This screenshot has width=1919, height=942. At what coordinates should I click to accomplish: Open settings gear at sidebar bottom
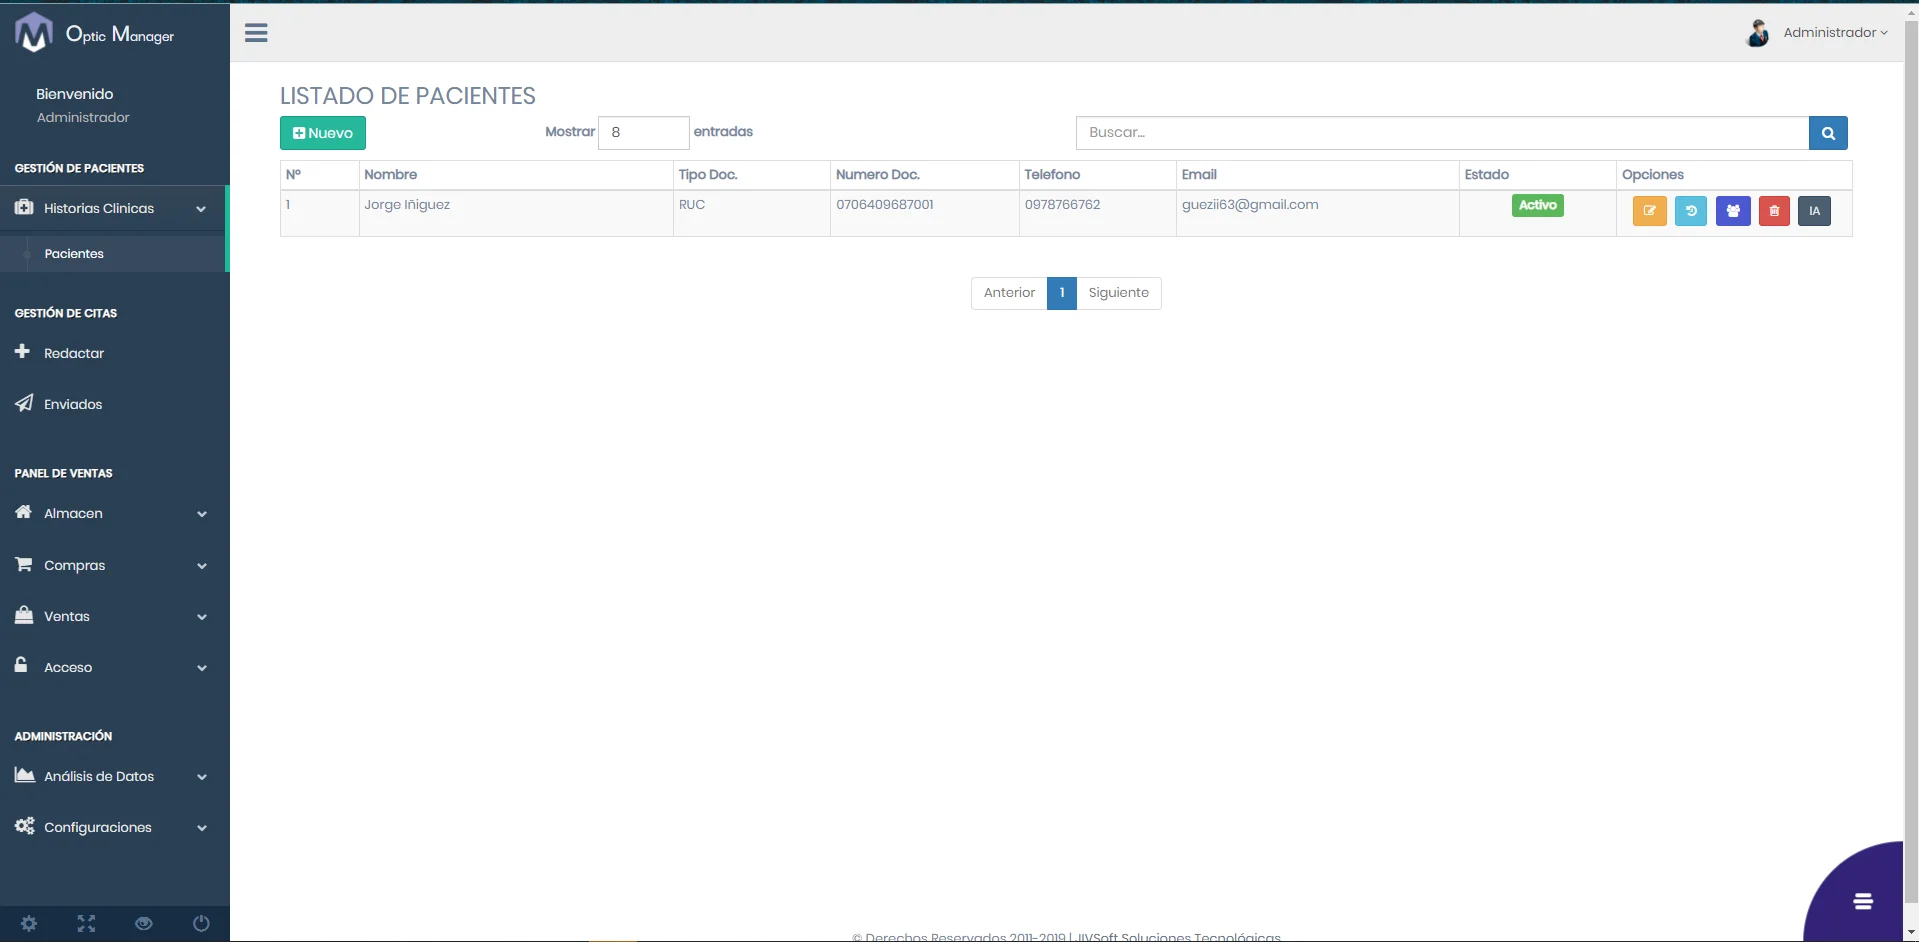point(29,923)
